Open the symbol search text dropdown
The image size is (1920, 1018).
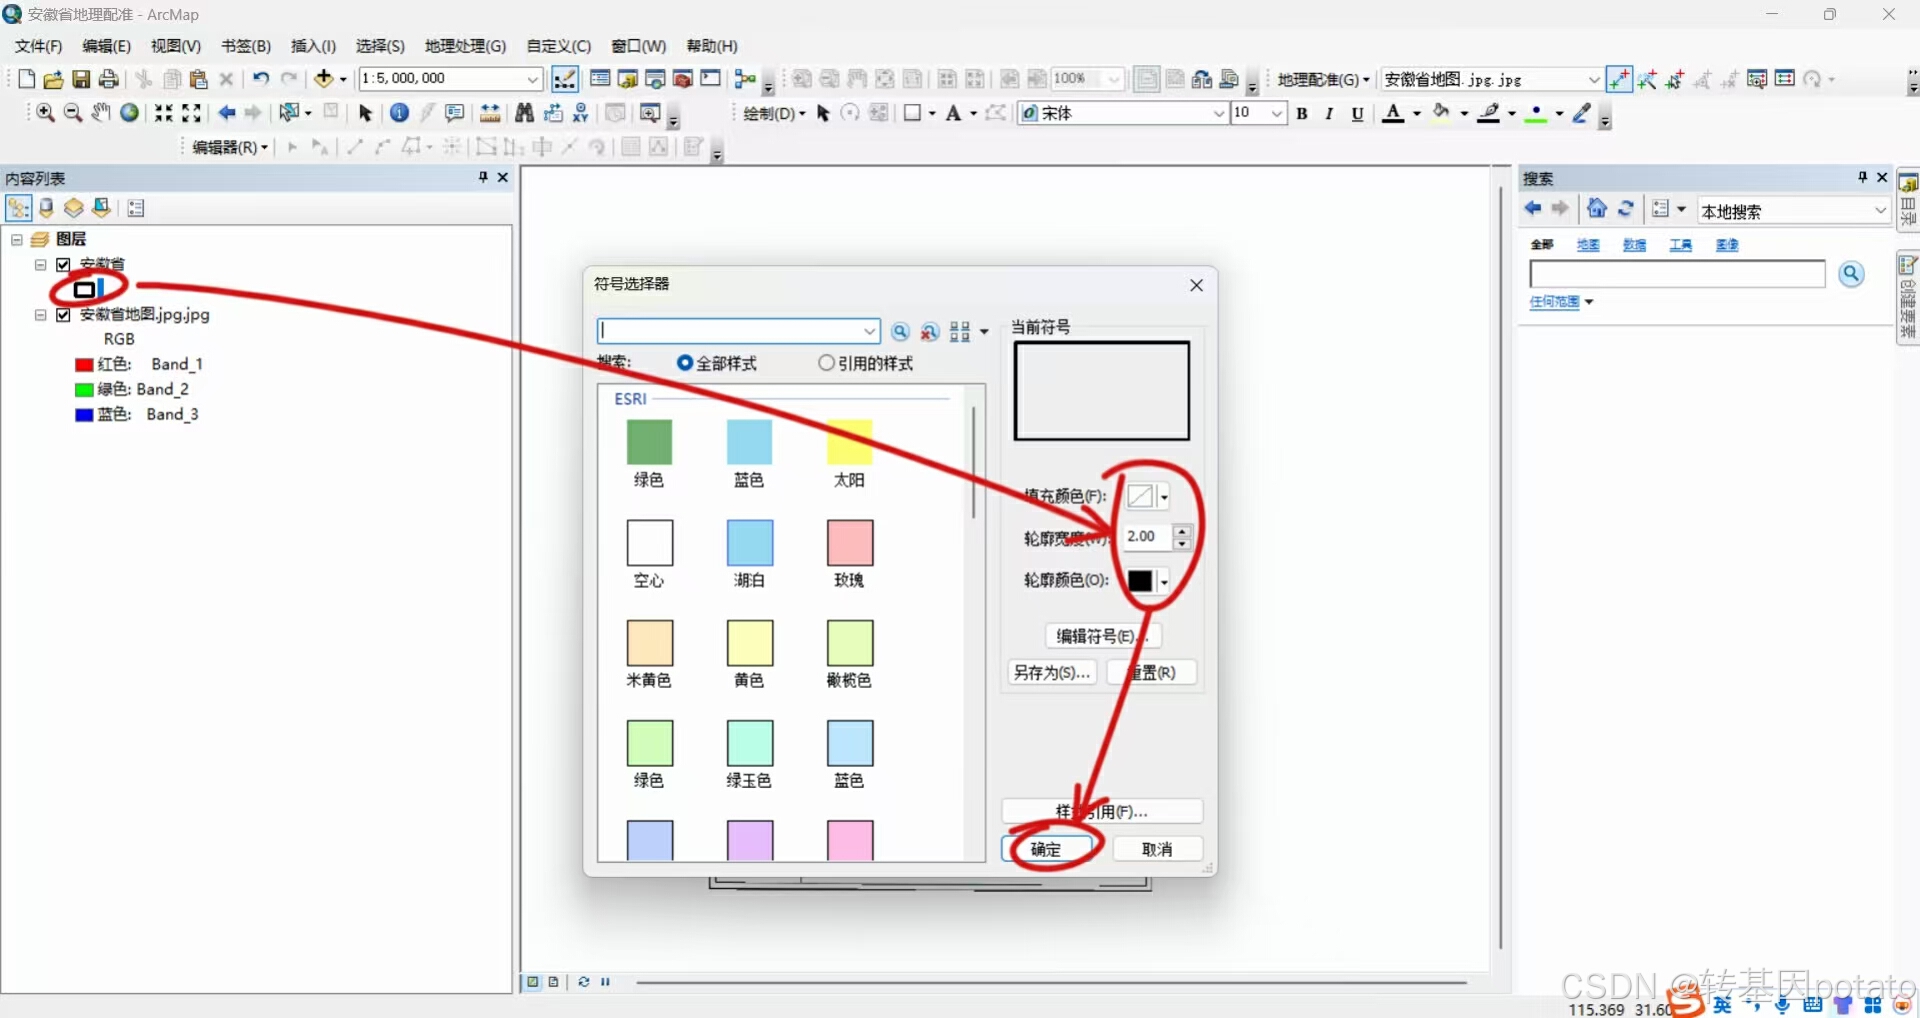tap(869, 332)
